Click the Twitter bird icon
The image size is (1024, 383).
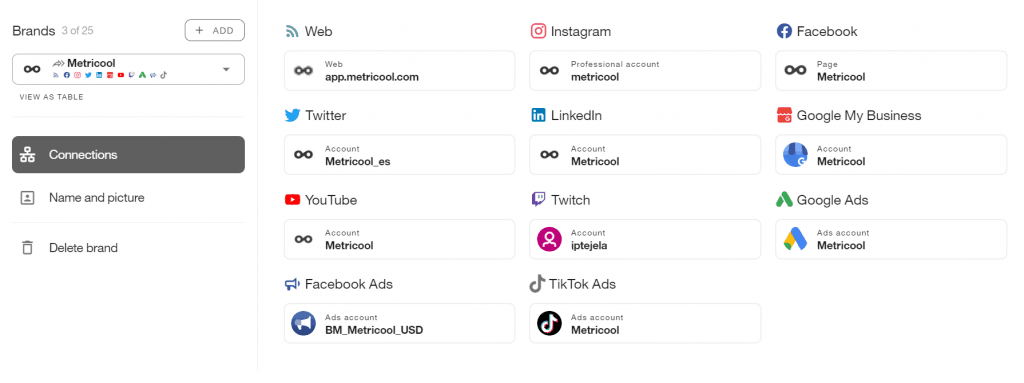(x=292, y=116)
